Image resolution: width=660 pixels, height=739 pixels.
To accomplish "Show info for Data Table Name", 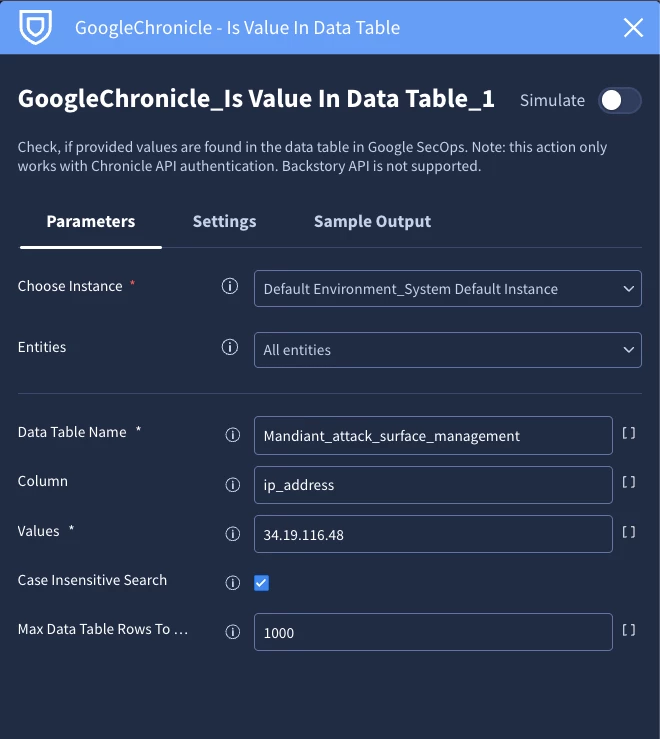I will 232,435.
